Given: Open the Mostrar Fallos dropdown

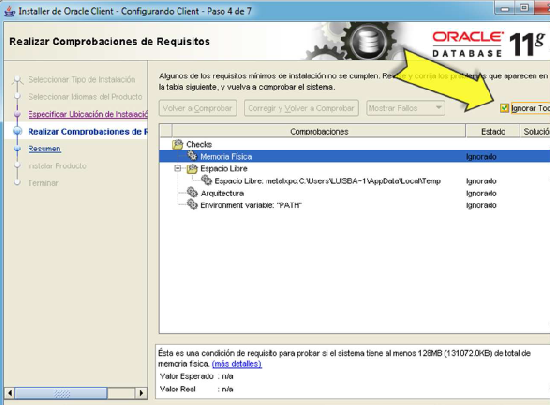Looking at the screenshot, I should click(405, 108).
